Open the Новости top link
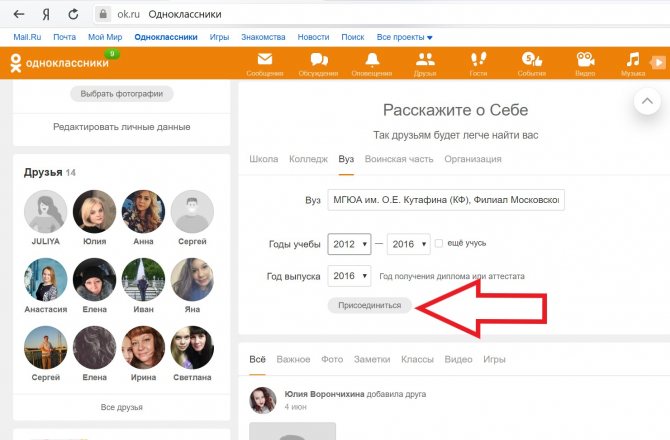 point(313,37)
